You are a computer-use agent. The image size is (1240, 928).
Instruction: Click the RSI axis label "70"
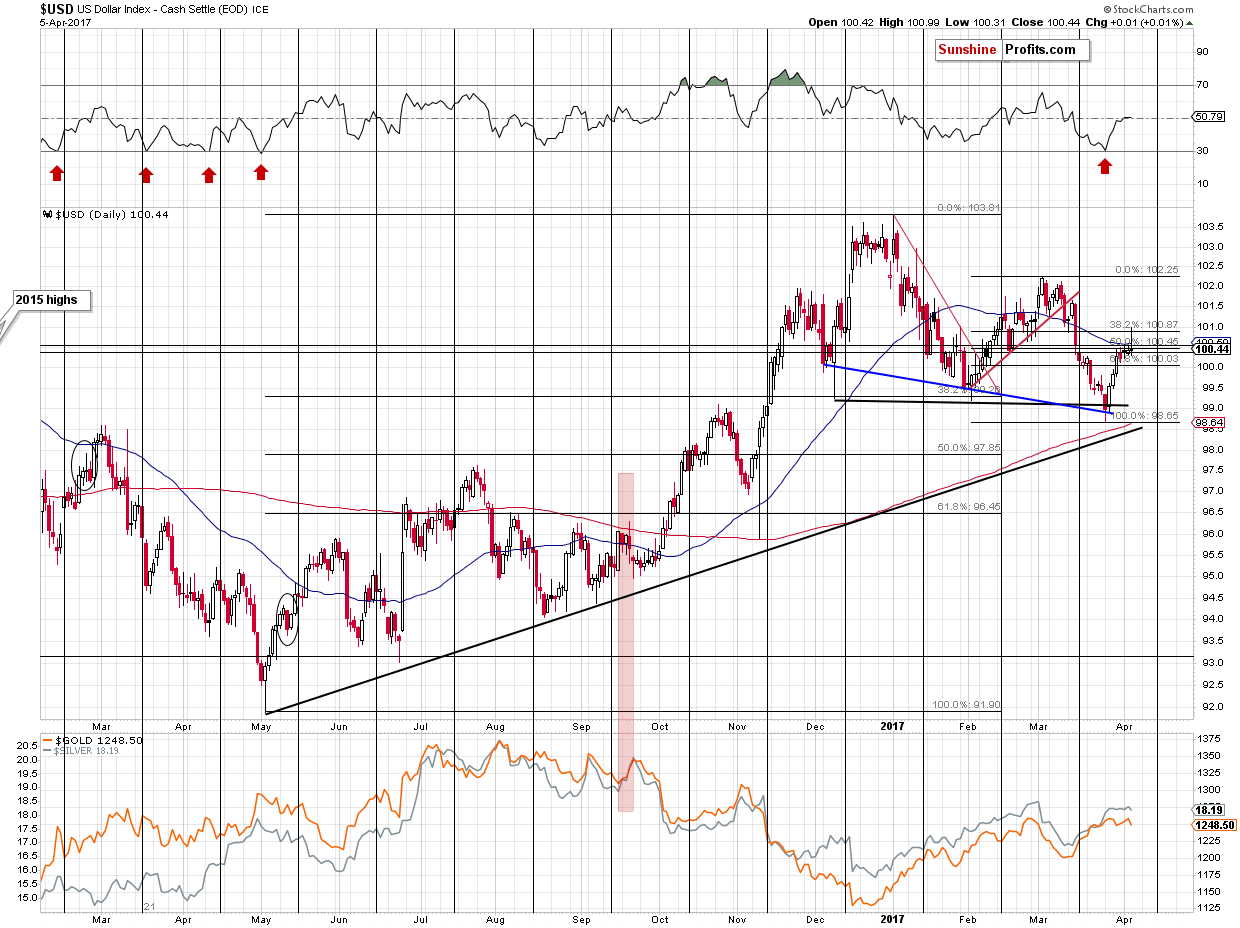1202,85
